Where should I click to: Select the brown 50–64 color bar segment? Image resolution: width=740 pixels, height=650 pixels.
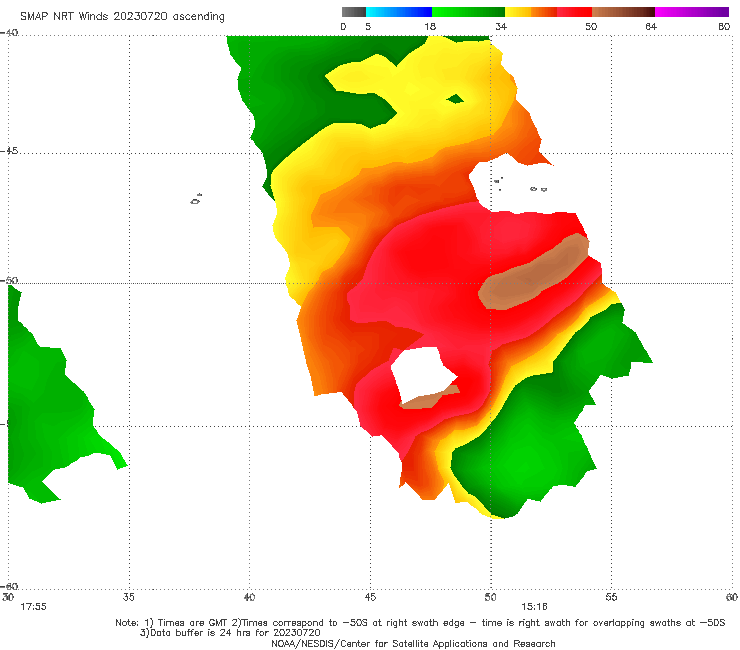623,12
